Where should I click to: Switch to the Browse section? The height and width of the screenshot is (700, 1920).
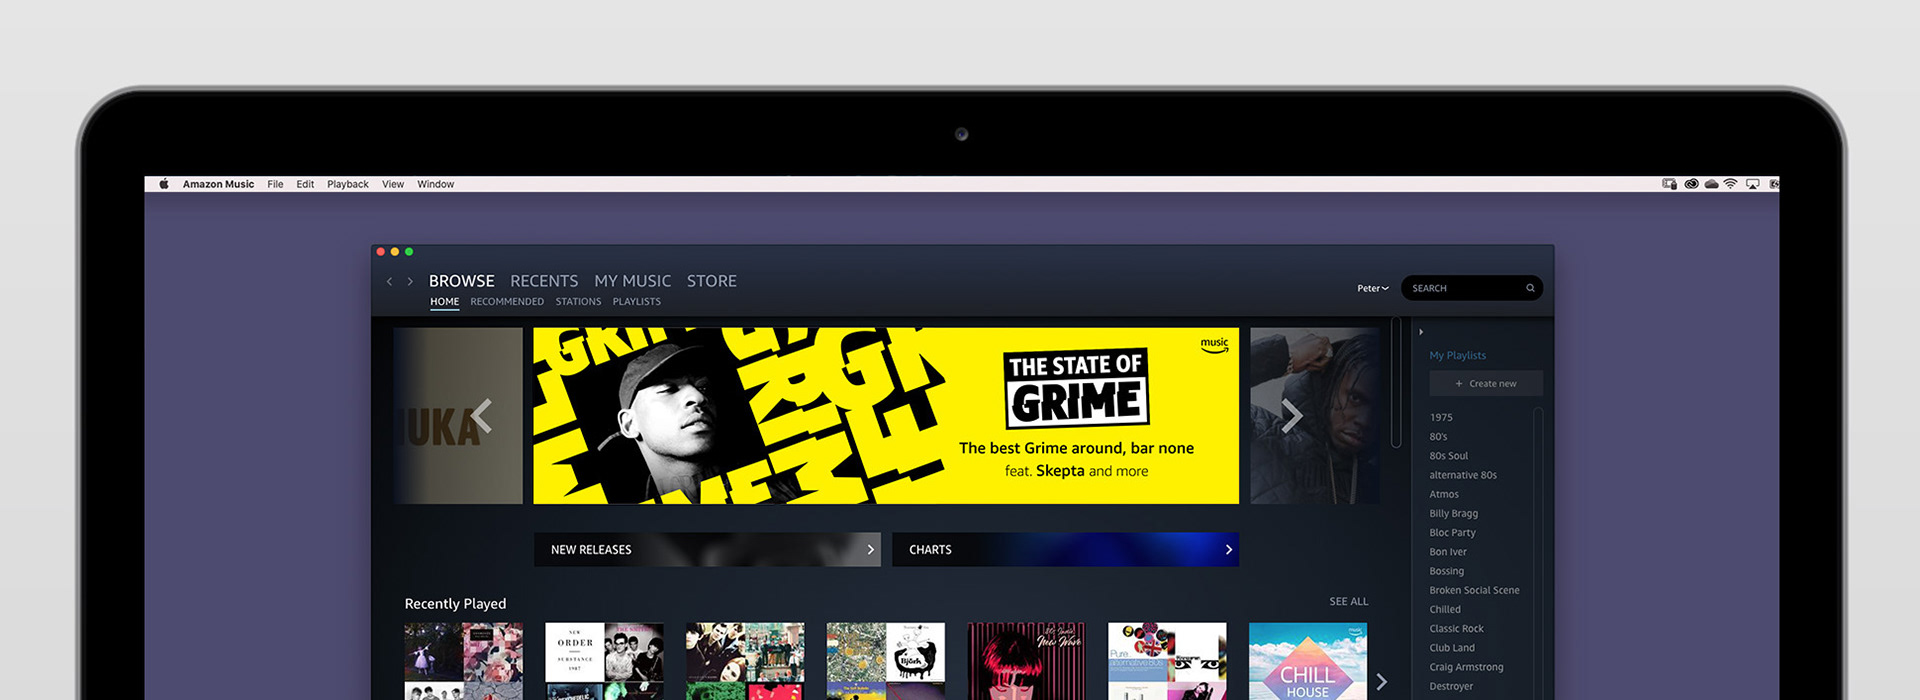(461, 281)
